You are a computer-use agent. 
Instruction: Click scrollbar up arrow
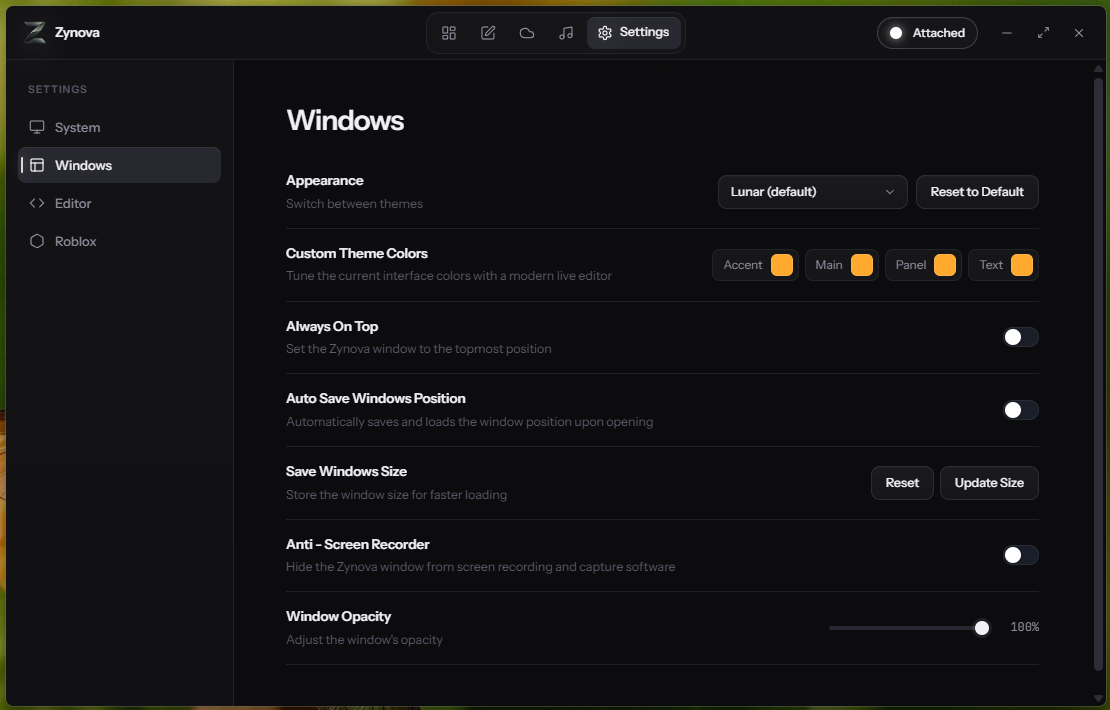click(x=1098, y=69)
